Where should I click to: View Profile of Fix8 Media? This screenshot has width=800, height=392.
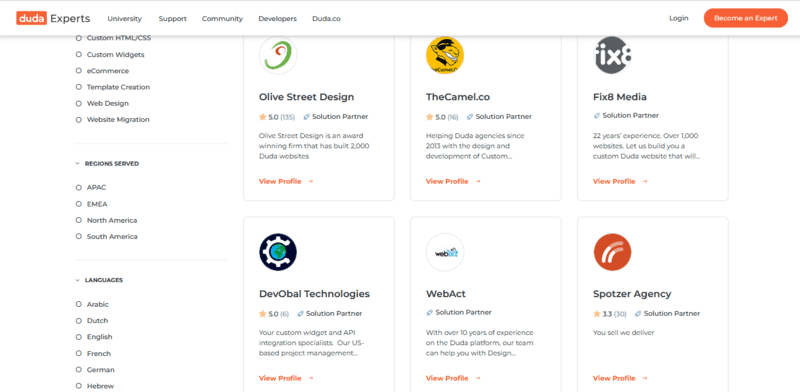620,182
